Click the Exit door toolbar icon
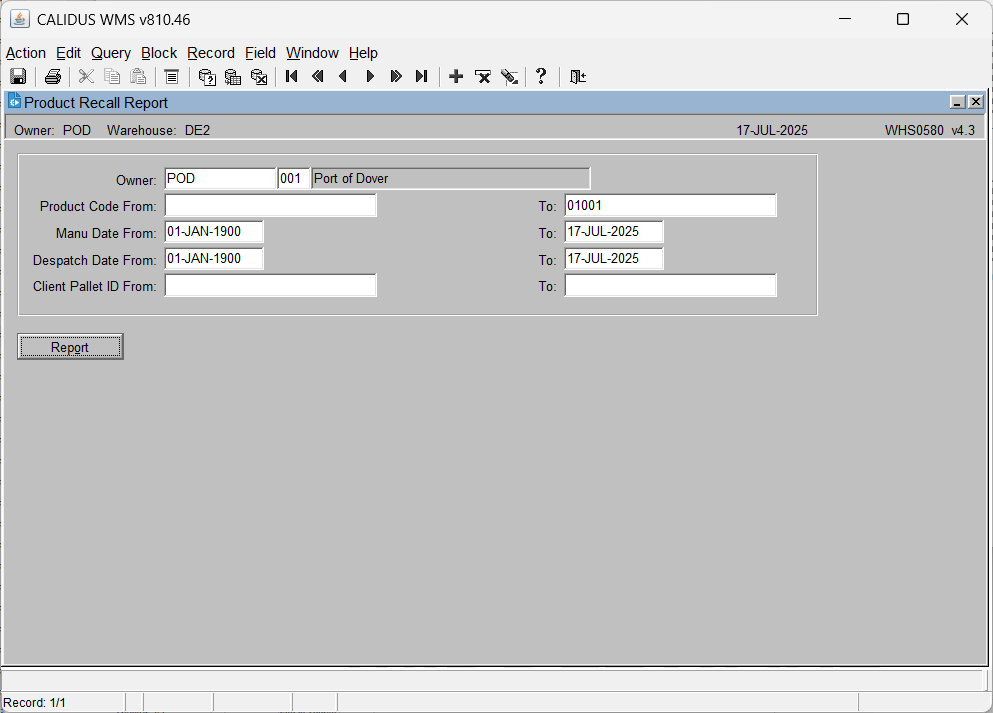This screenshot has width=993, height=713. pyautogui.click(x=578, y=77)
